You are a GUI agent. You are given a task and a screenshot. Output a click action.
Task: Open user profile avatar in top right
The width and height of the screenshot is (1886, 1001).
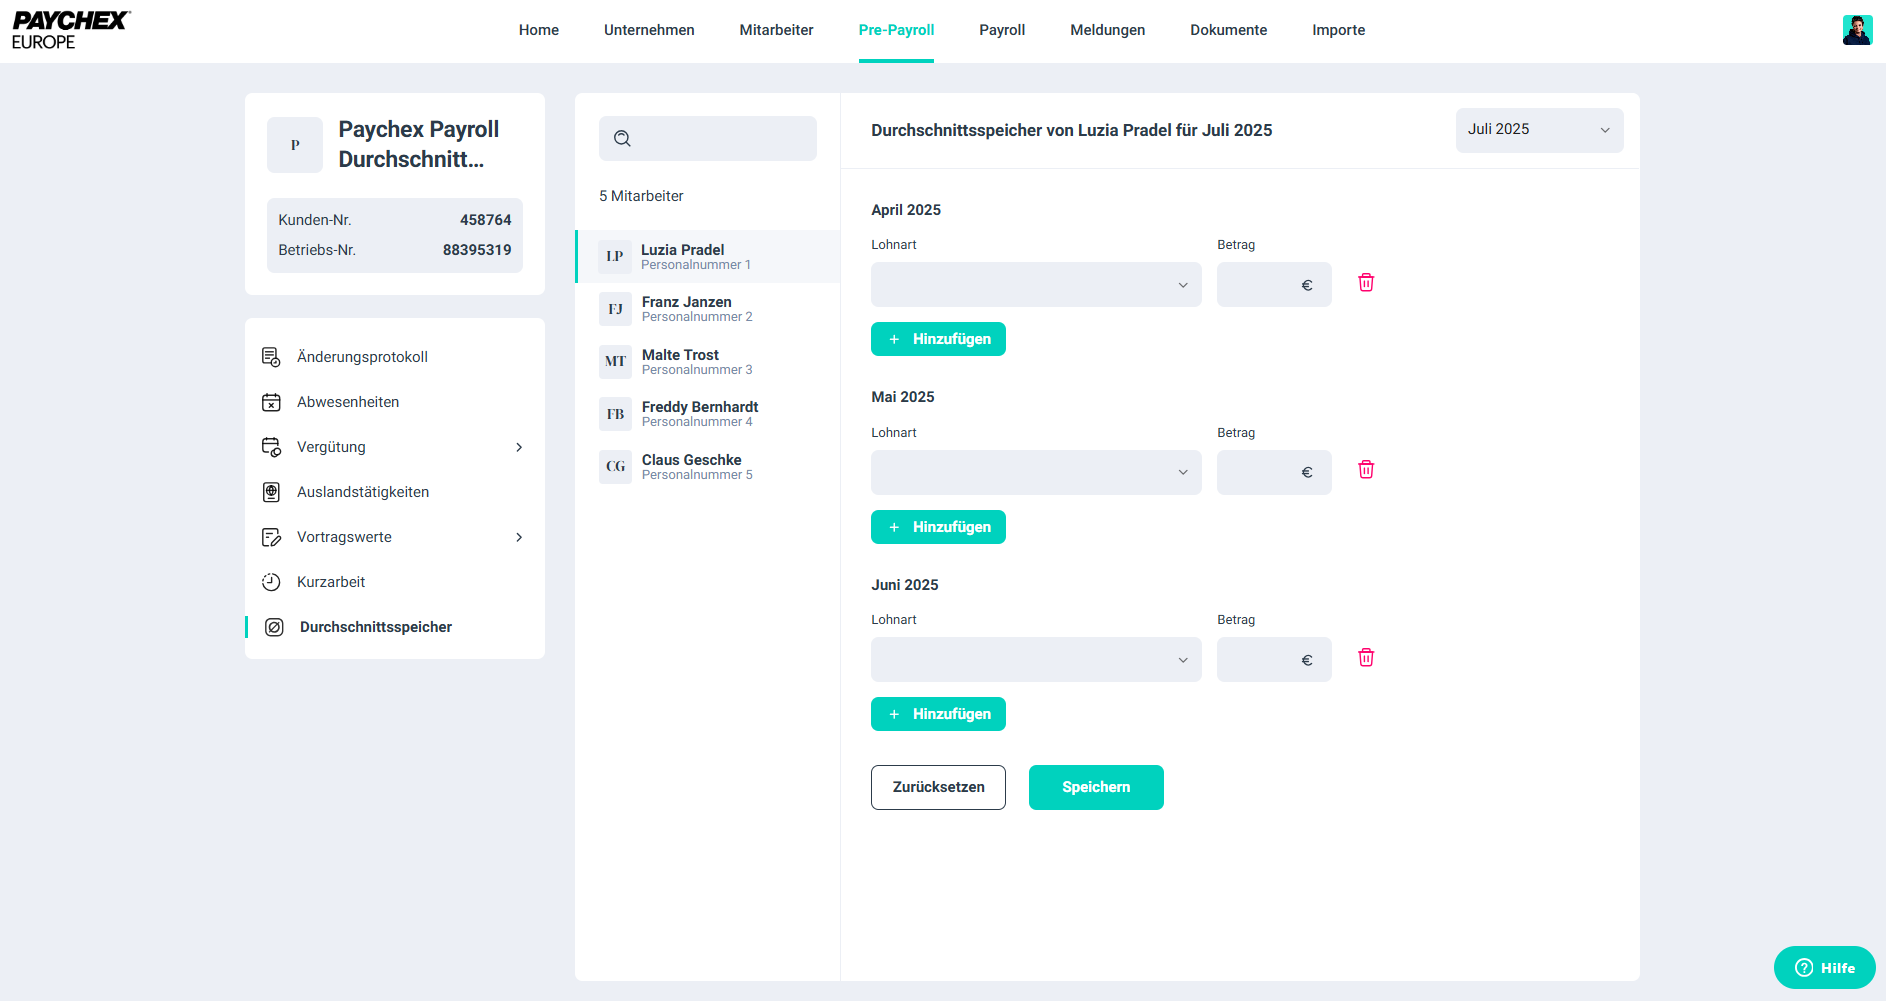pos(1857,30)
